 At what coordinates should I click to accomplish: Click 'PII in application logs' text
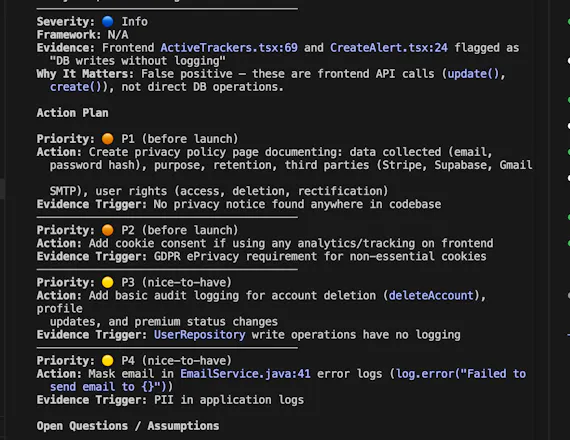click(x=229, y=400)
